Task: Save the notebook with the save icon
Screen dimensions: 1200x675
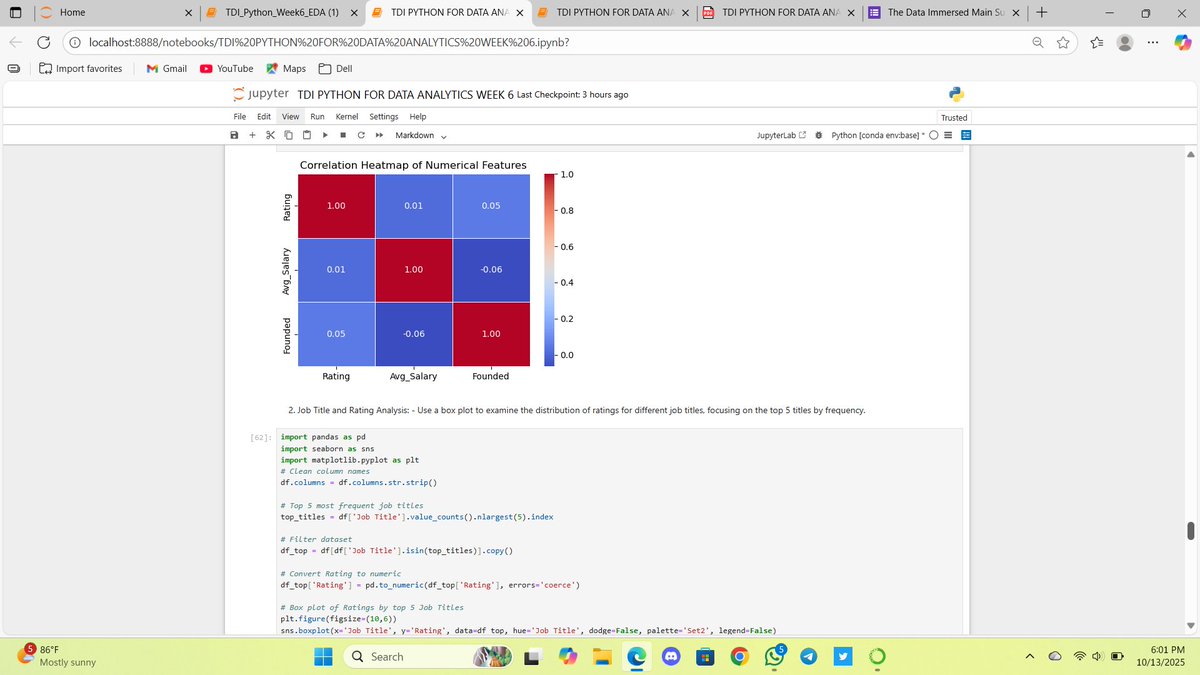Action: pos(234,135)
